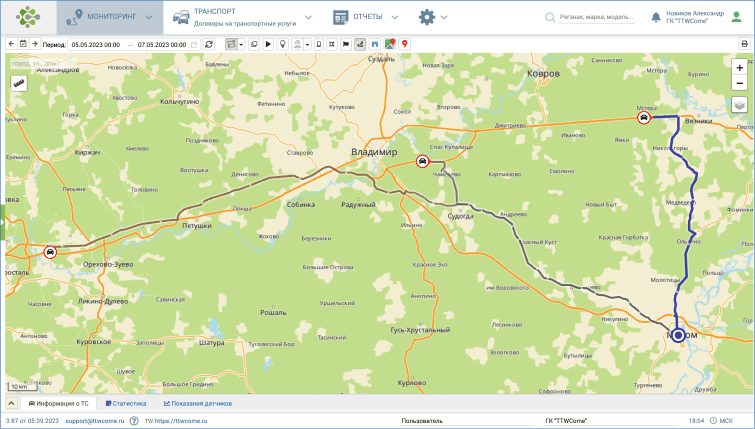The image size is (755, 429).
Task: Select the ruler measurement tool
Action: tap(18, 83)
